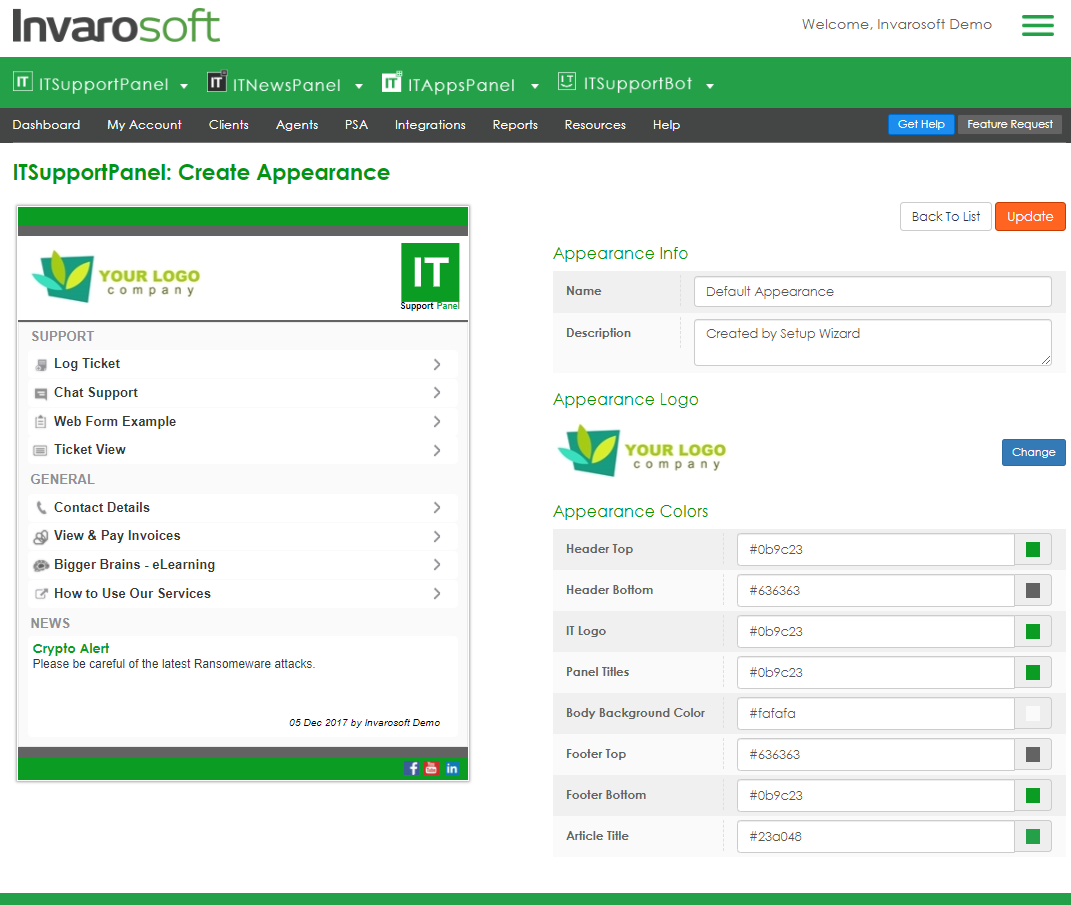Click the Facebook icon in preview footer
Screen dimensions: 1071x905
pos(412,768)
